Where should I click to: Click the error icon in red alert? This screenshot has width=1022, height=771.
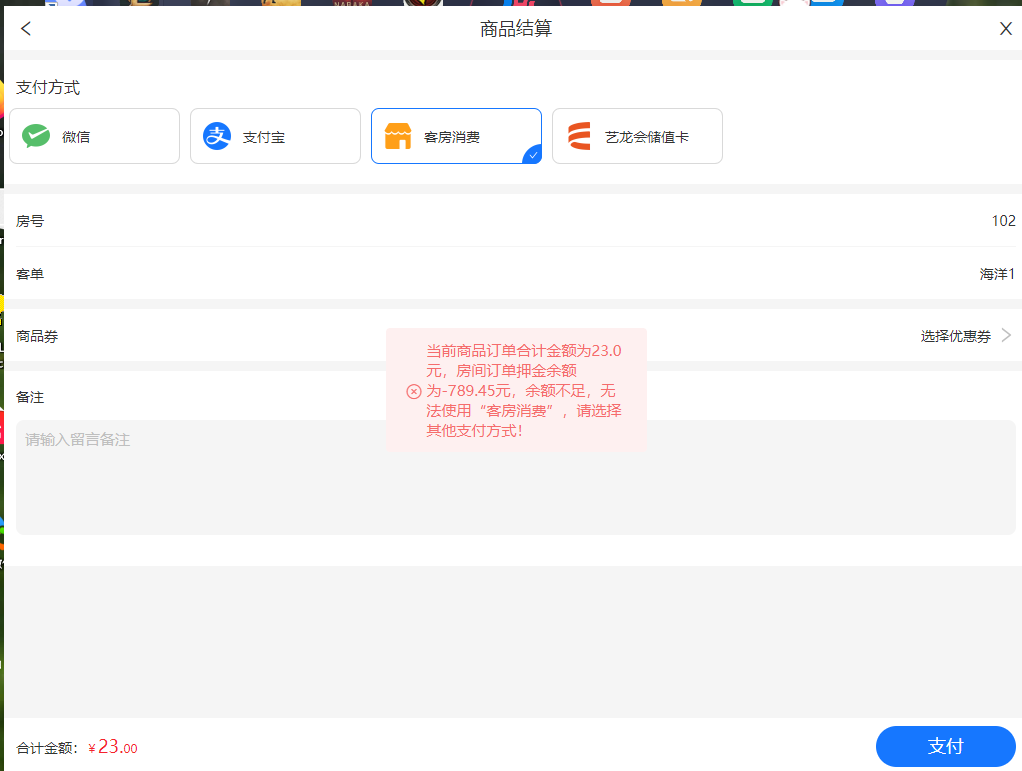413,391
